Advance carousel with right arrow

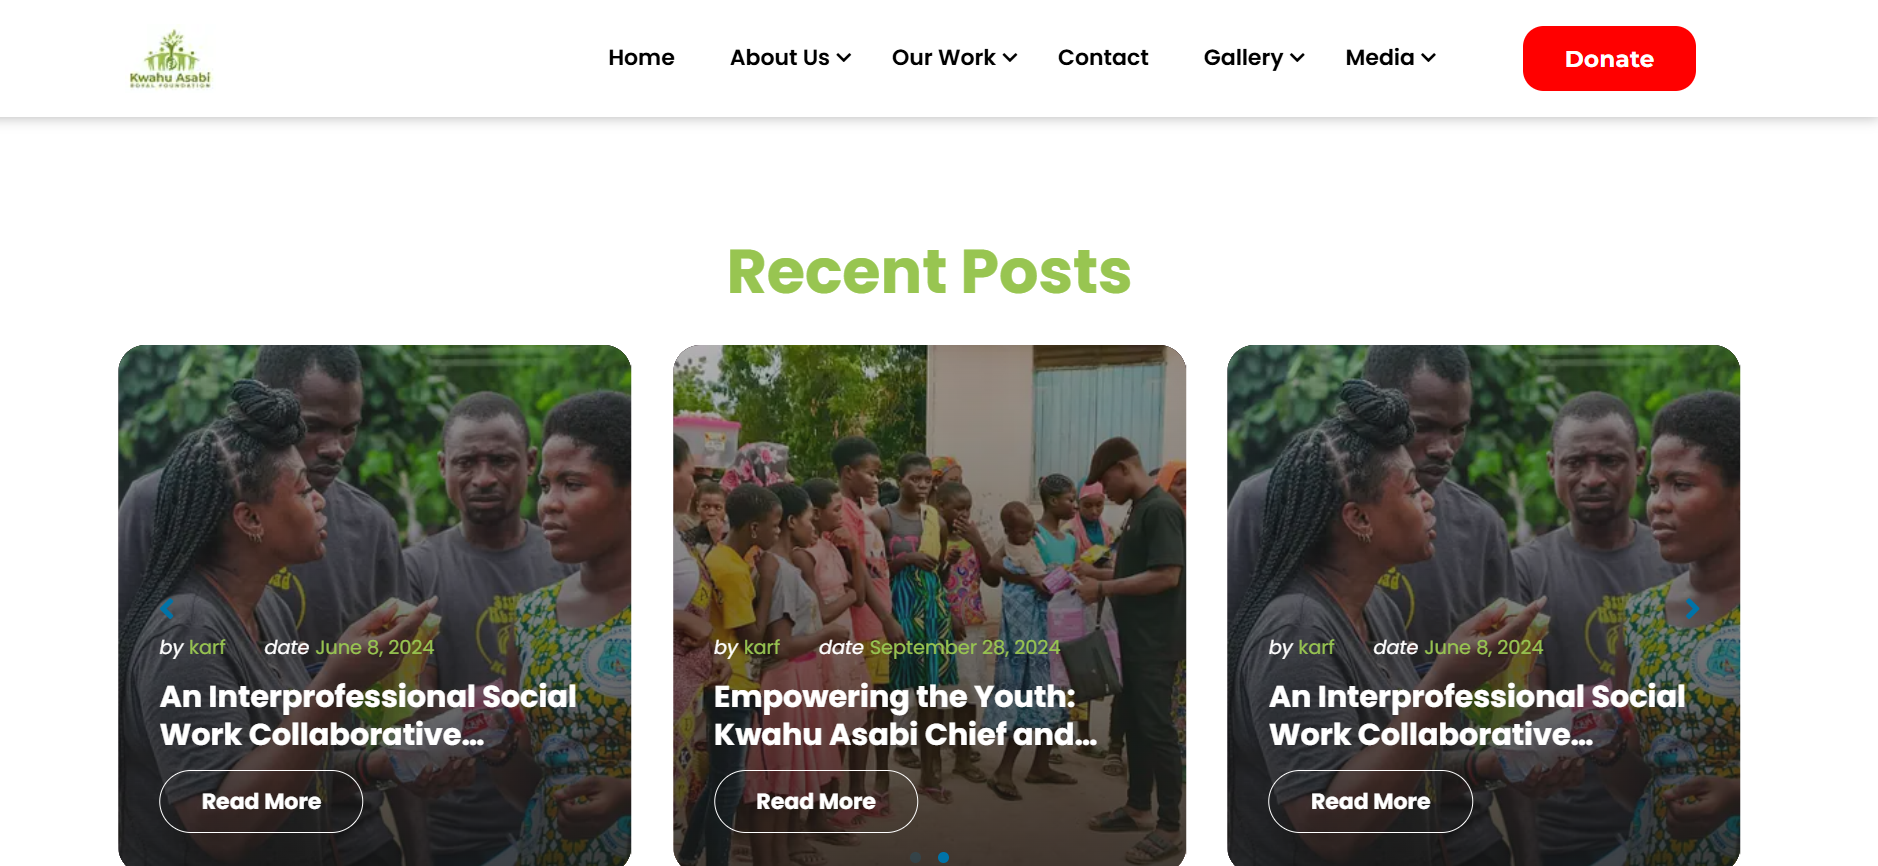(1691, 608)
